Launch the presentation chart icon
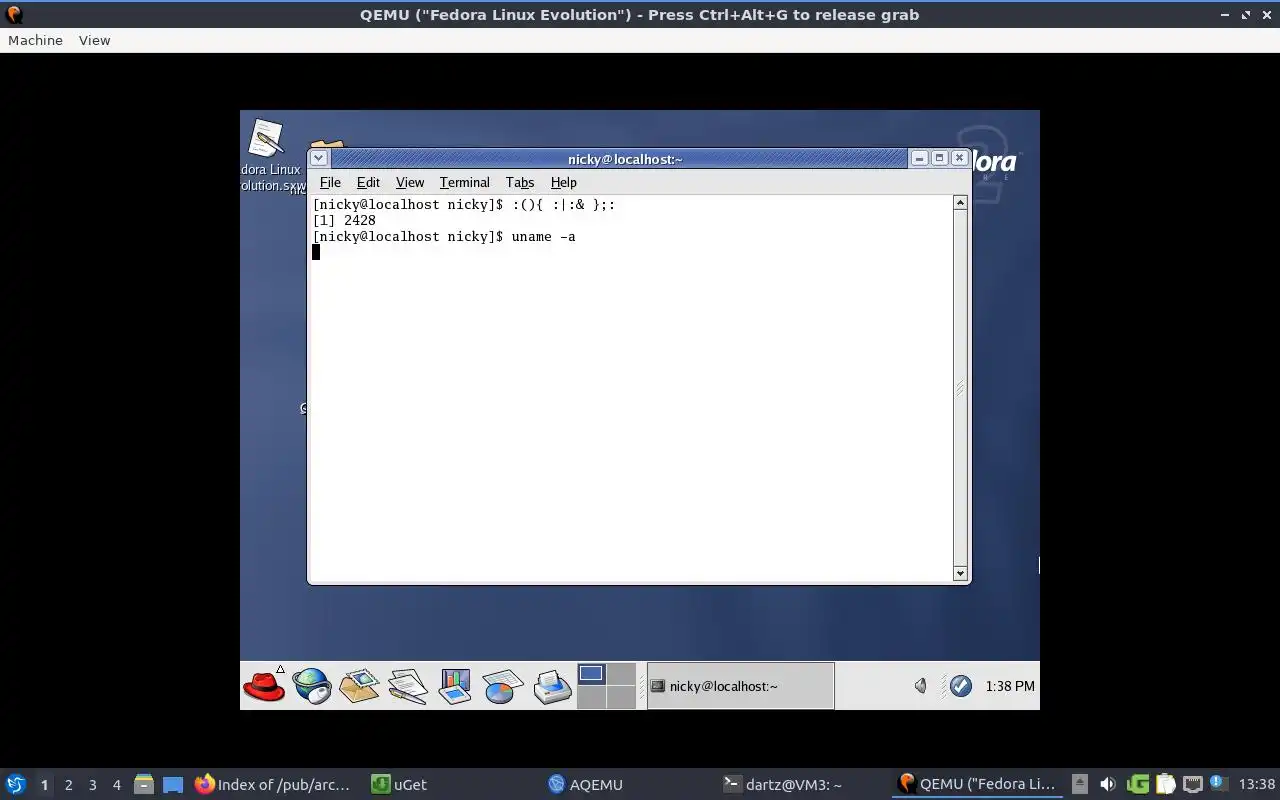 click(455, 686)
